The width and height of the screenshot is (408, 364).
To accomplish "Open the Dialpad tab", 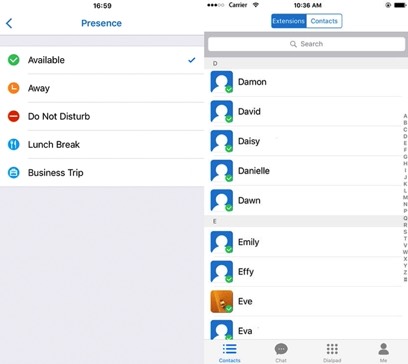I will pos(332,353).
